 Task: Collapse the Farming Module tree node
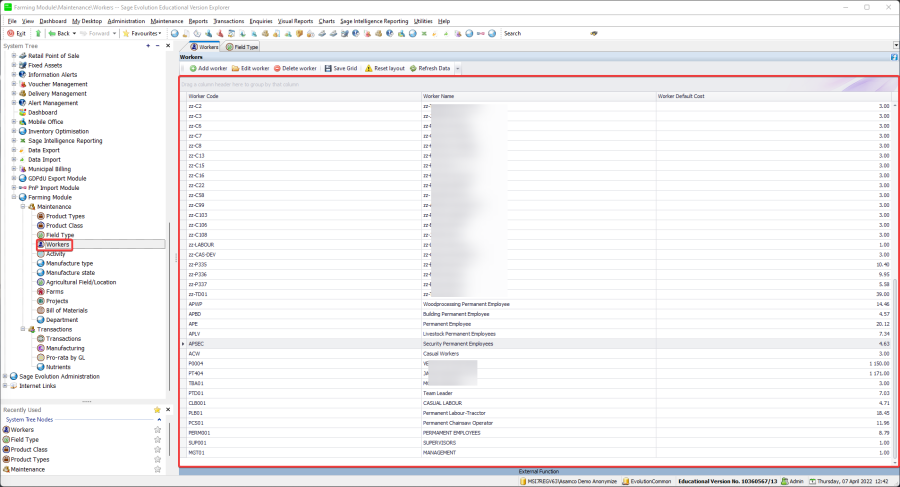14,197
